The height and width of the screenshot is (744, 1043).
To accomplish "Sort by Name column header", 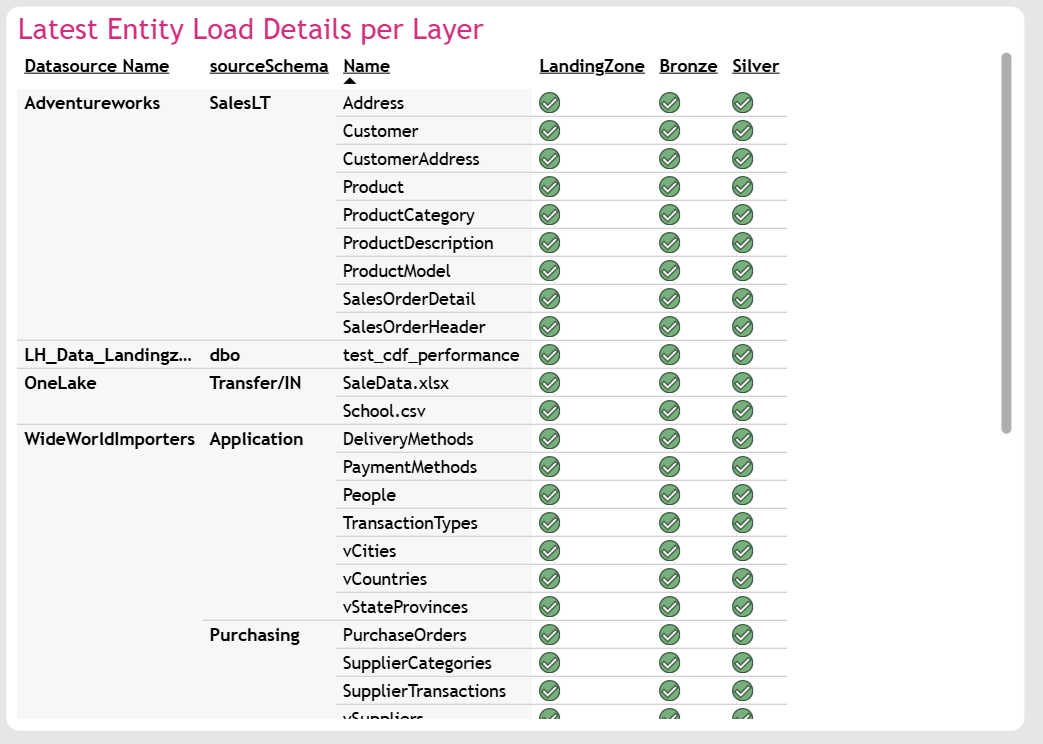I will tap(367, 66).
